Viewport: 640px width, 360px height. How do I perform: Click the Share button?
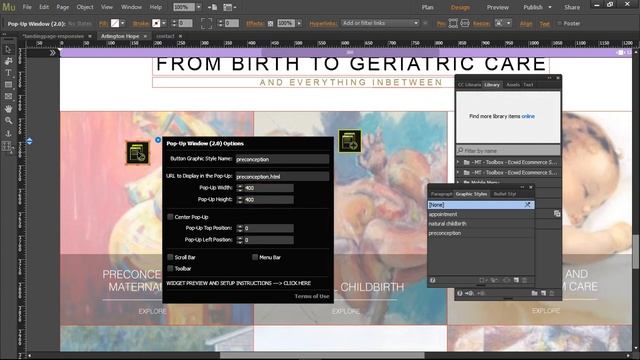(x=572, y=7)
